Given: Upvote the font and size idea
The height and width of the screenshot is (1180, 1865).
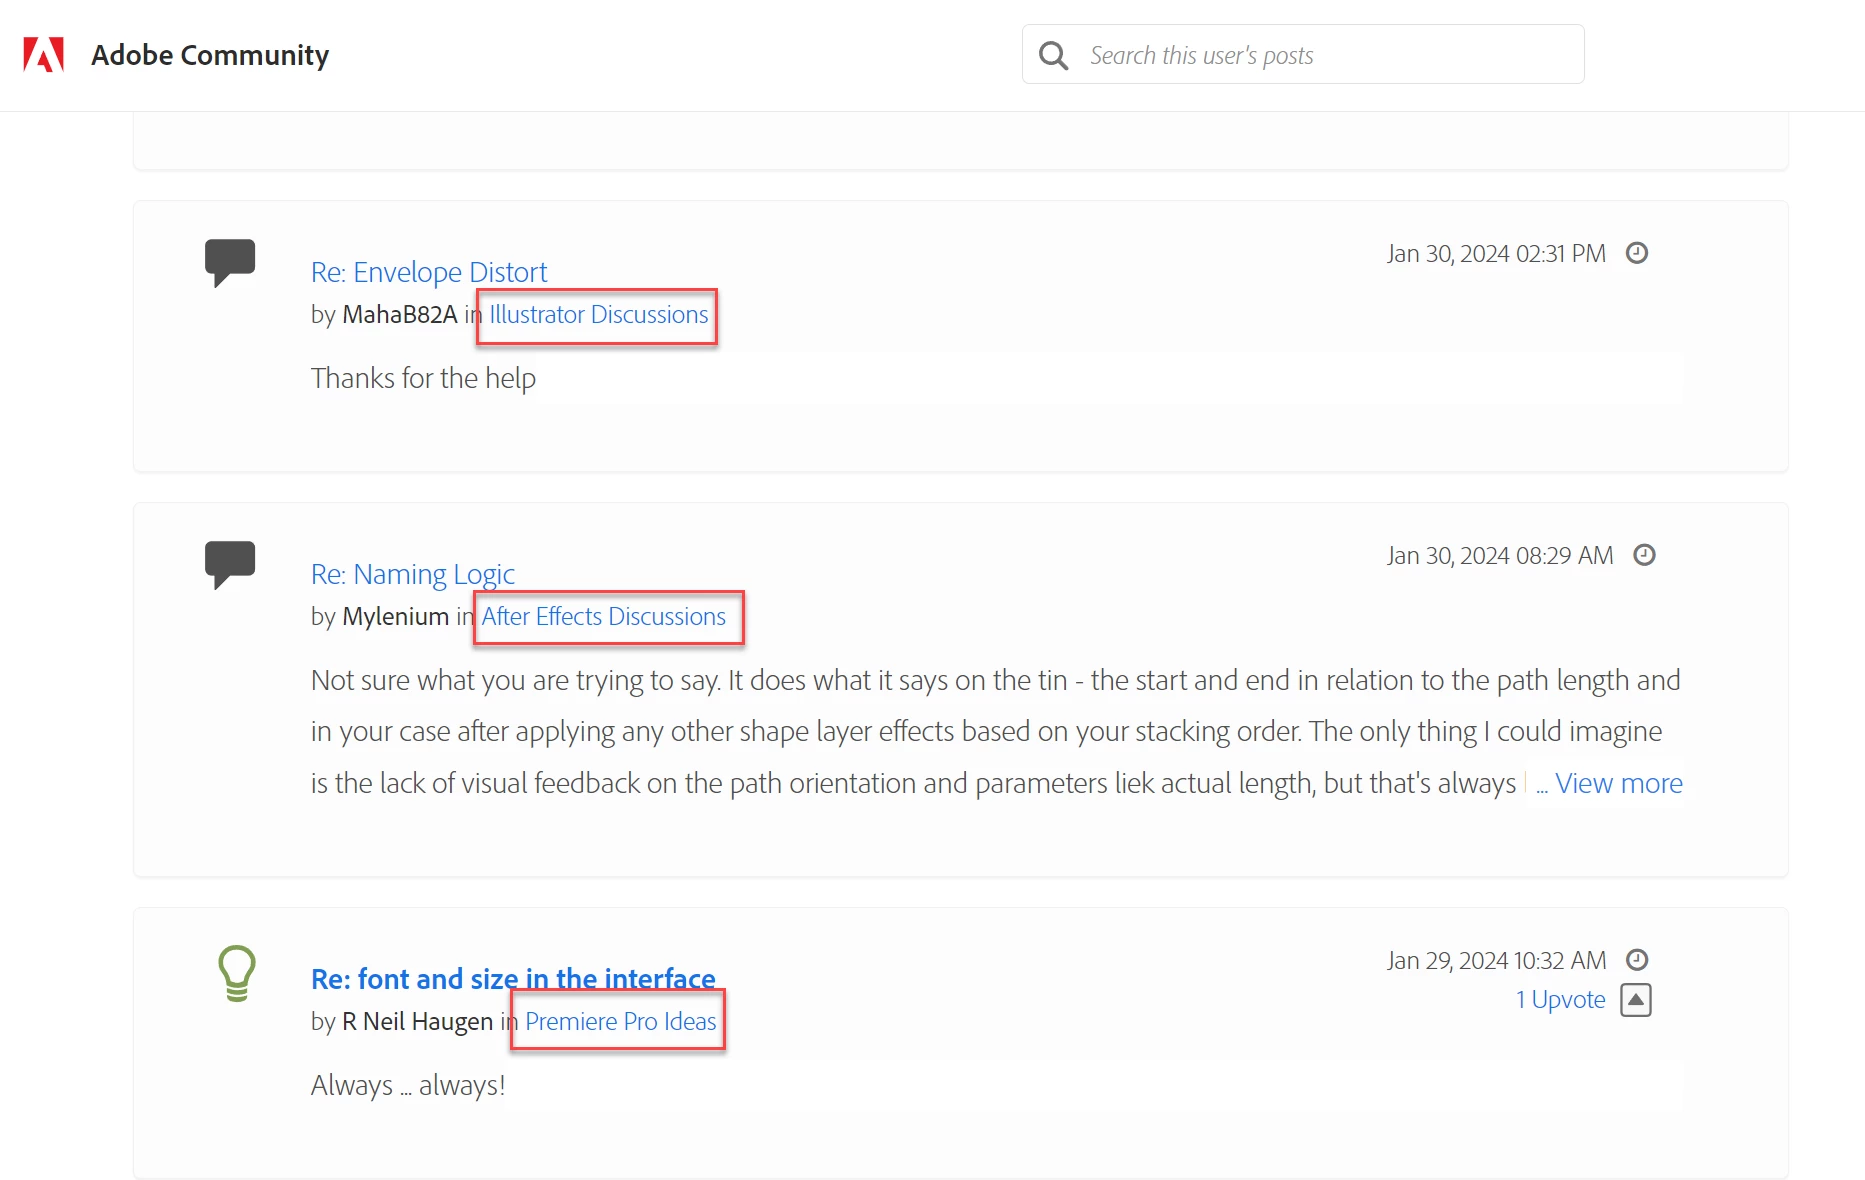Looking at the screenshot, I should [x=1636, y=1000].
